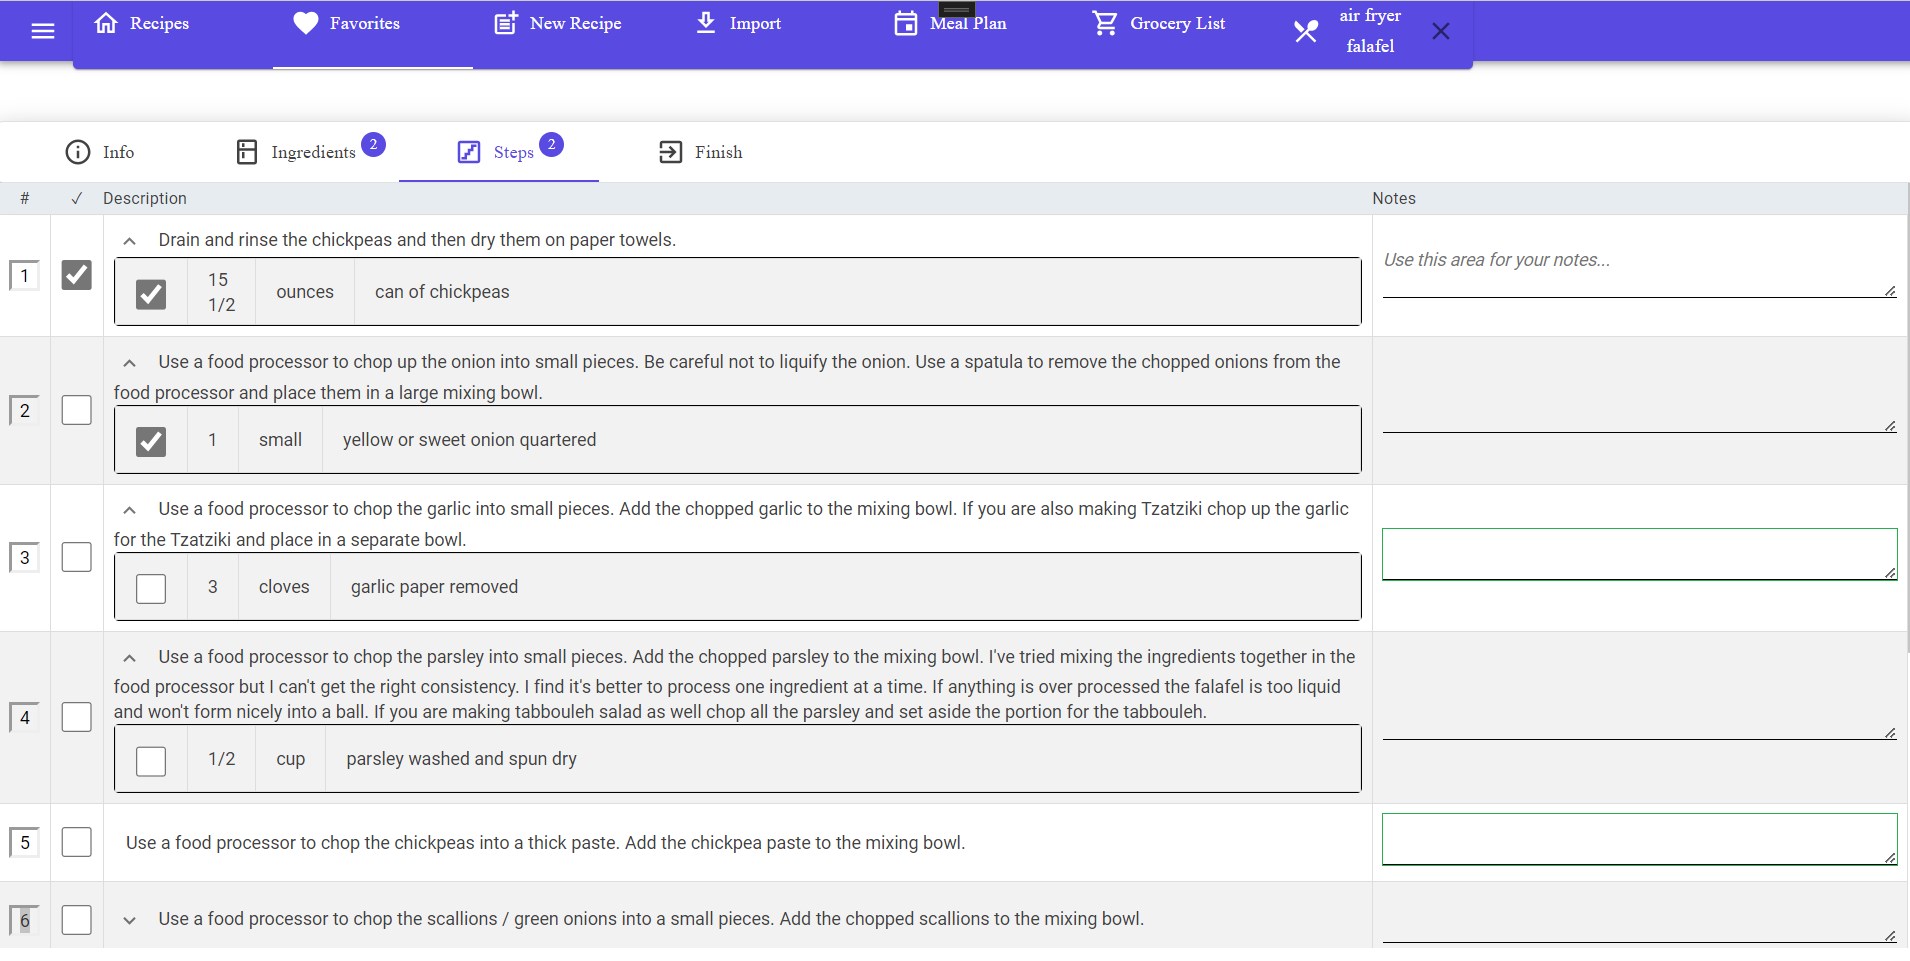1910x961 pixels.
Task: Click step number 5 box
Action: click(x=25, y=842)
